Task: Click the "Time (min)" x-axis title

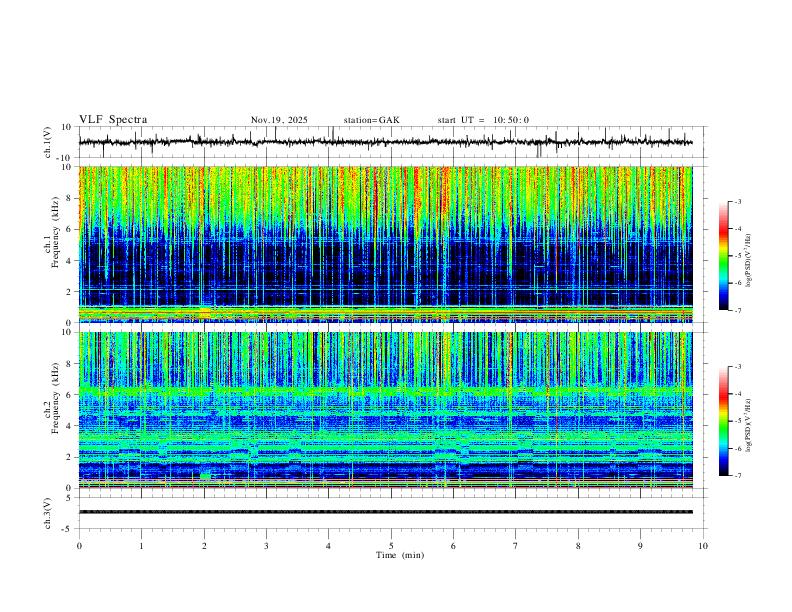Action: tap(400, 555)
